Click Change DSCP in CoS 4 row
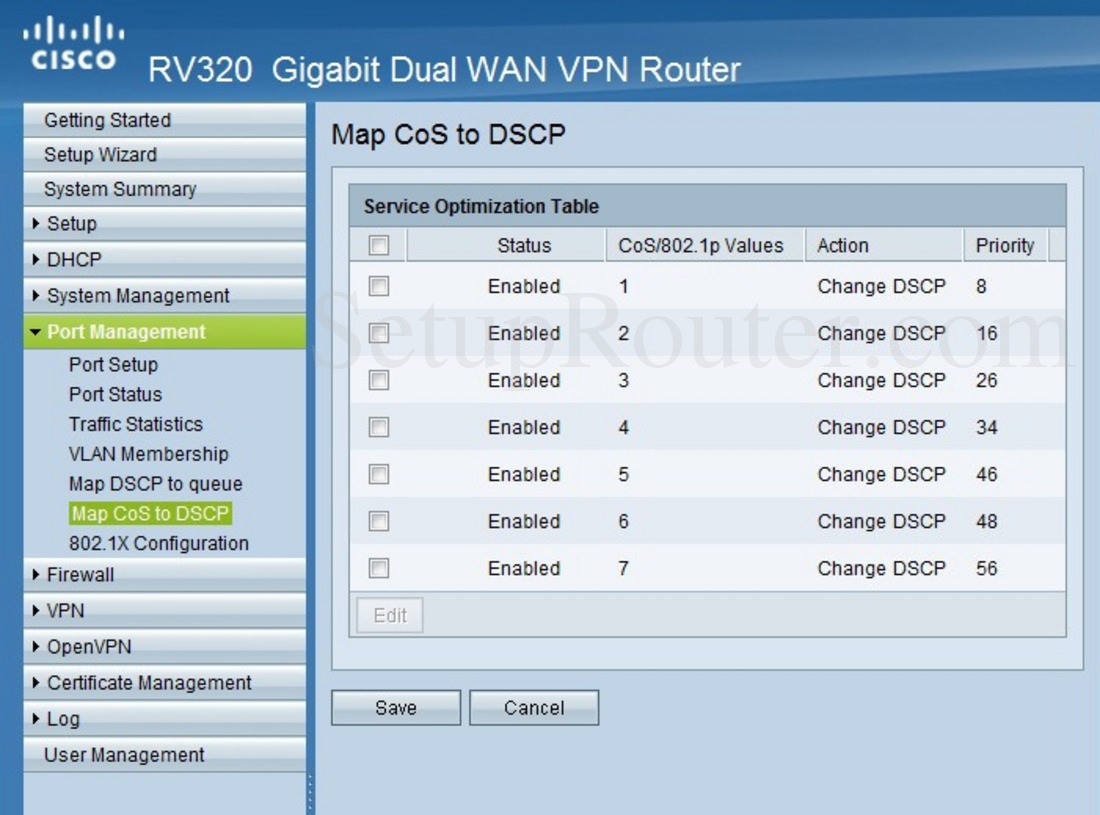The image size is (1100, 815). click(881, 427)
